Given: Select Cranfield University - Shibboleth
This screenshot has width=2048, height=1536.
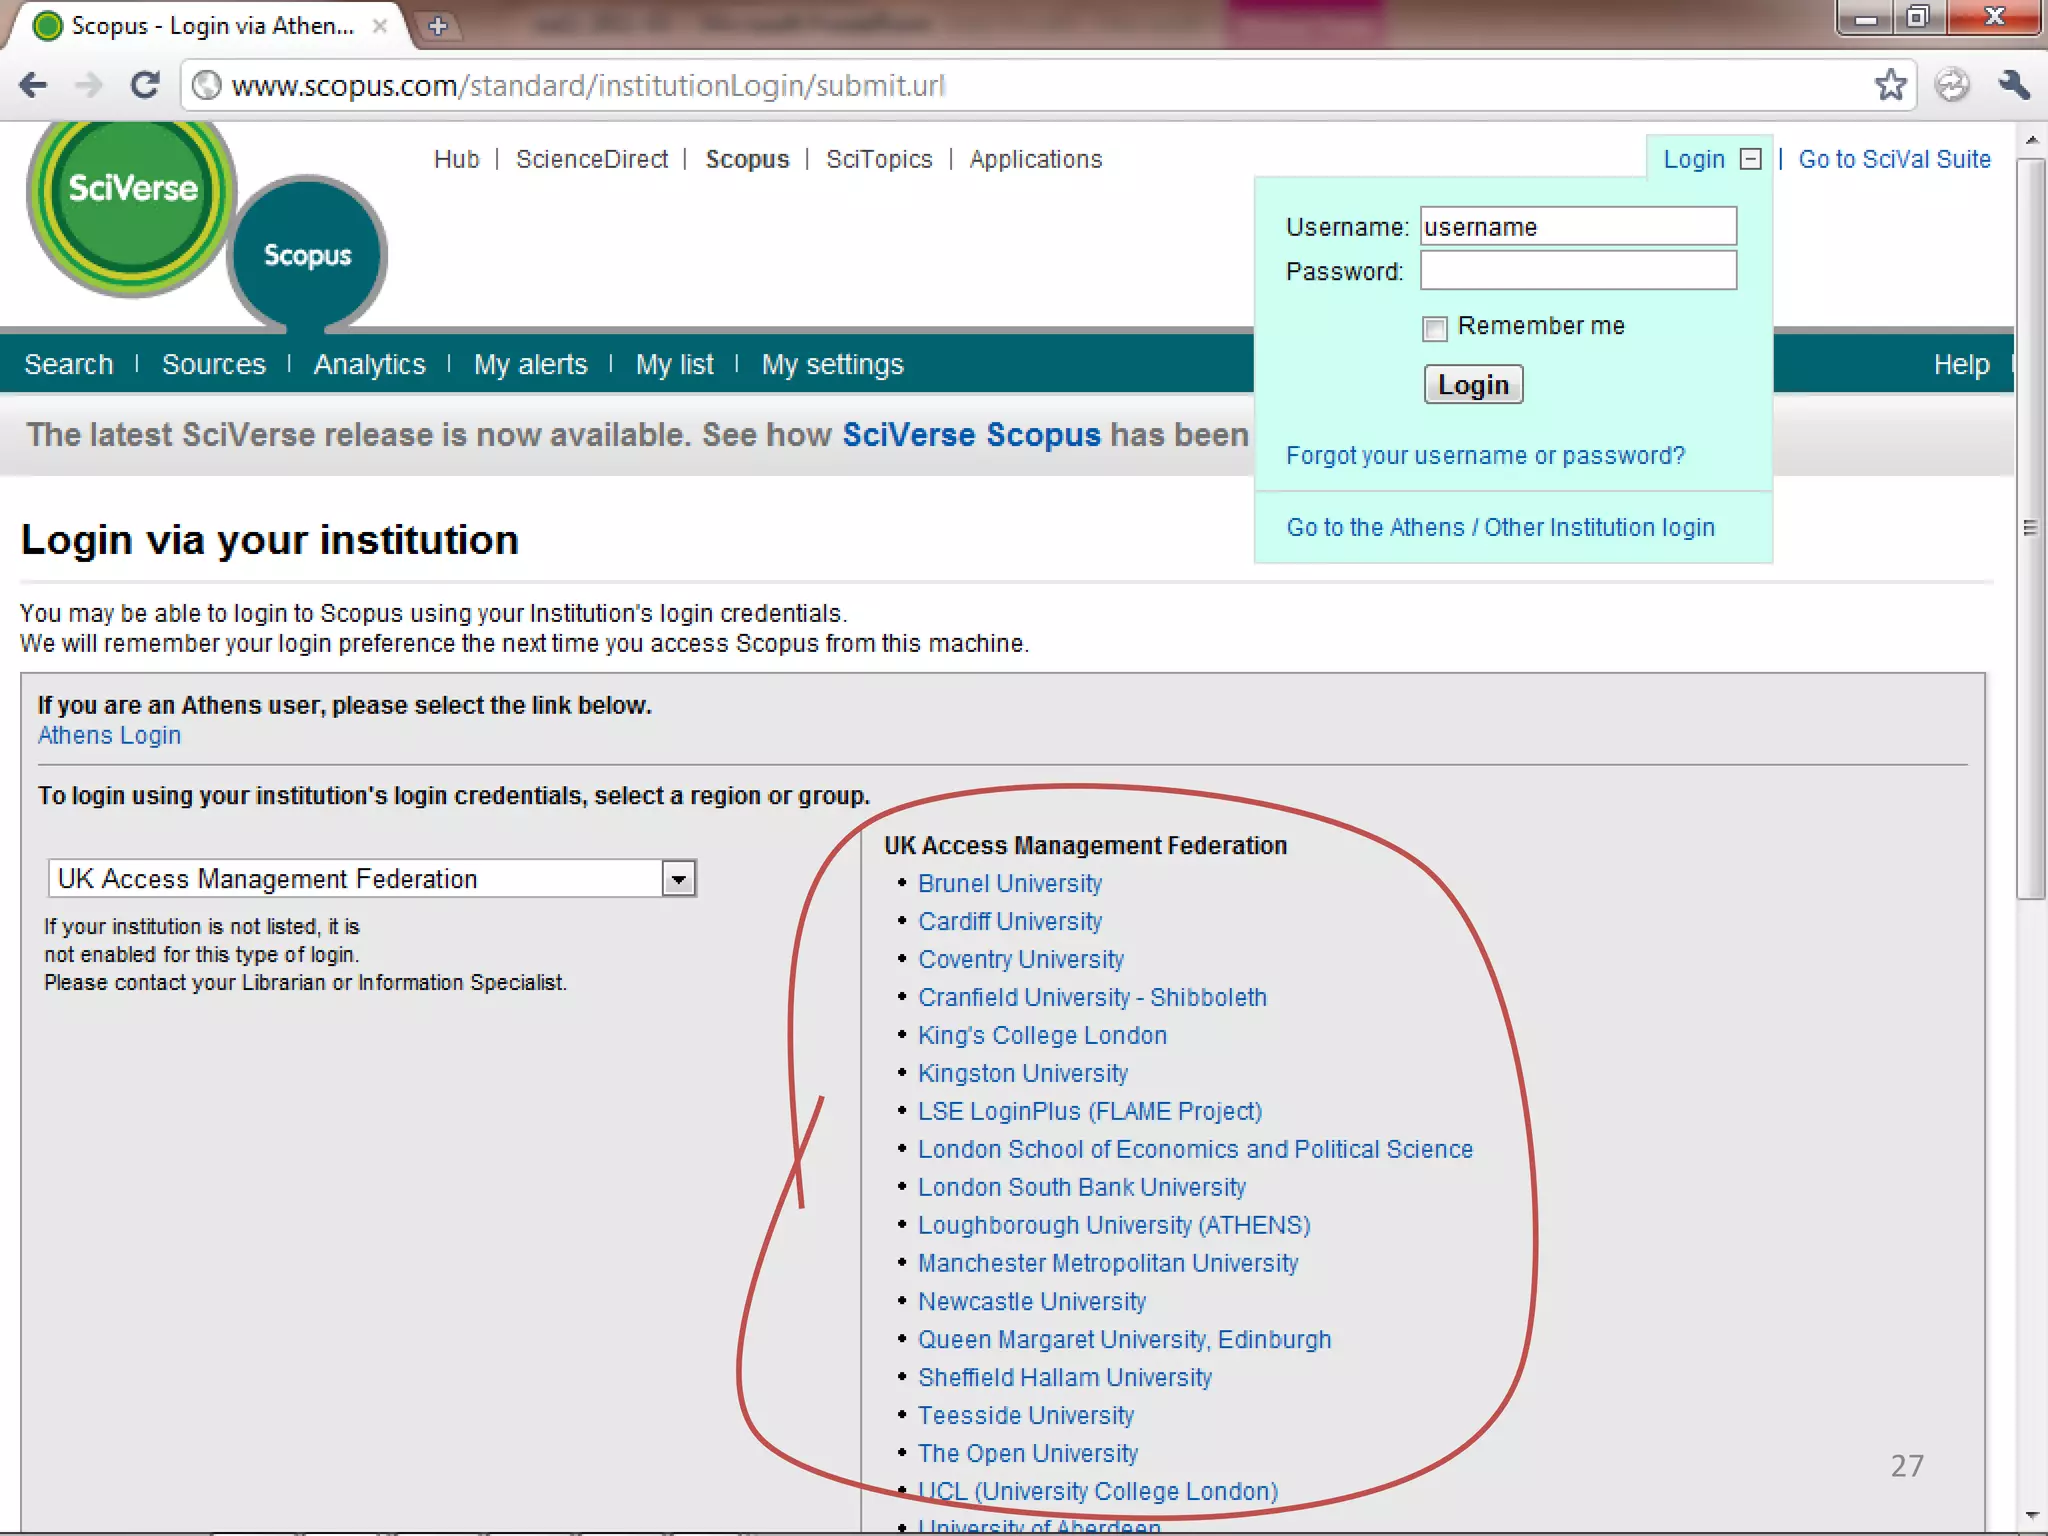Looking at the screenshot, I should [x=1092, y=997].
